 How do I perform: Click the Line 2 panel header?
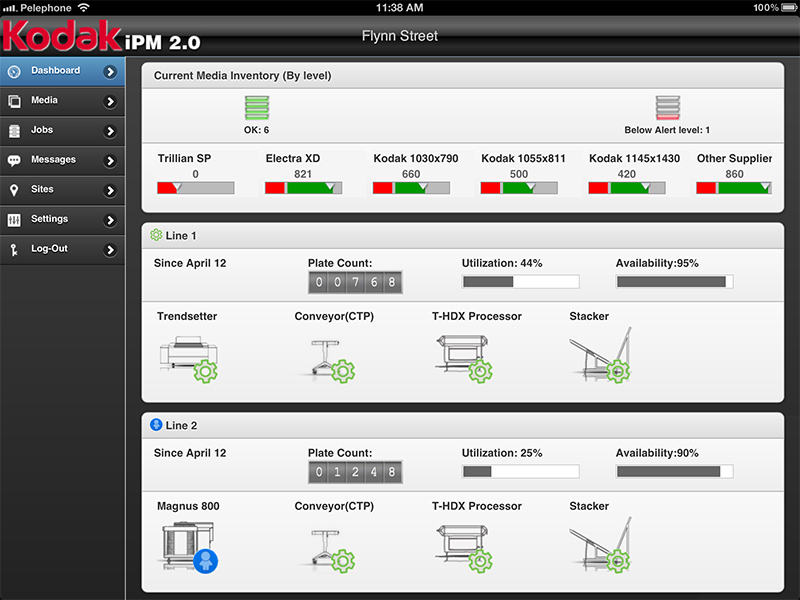(463, 426)
